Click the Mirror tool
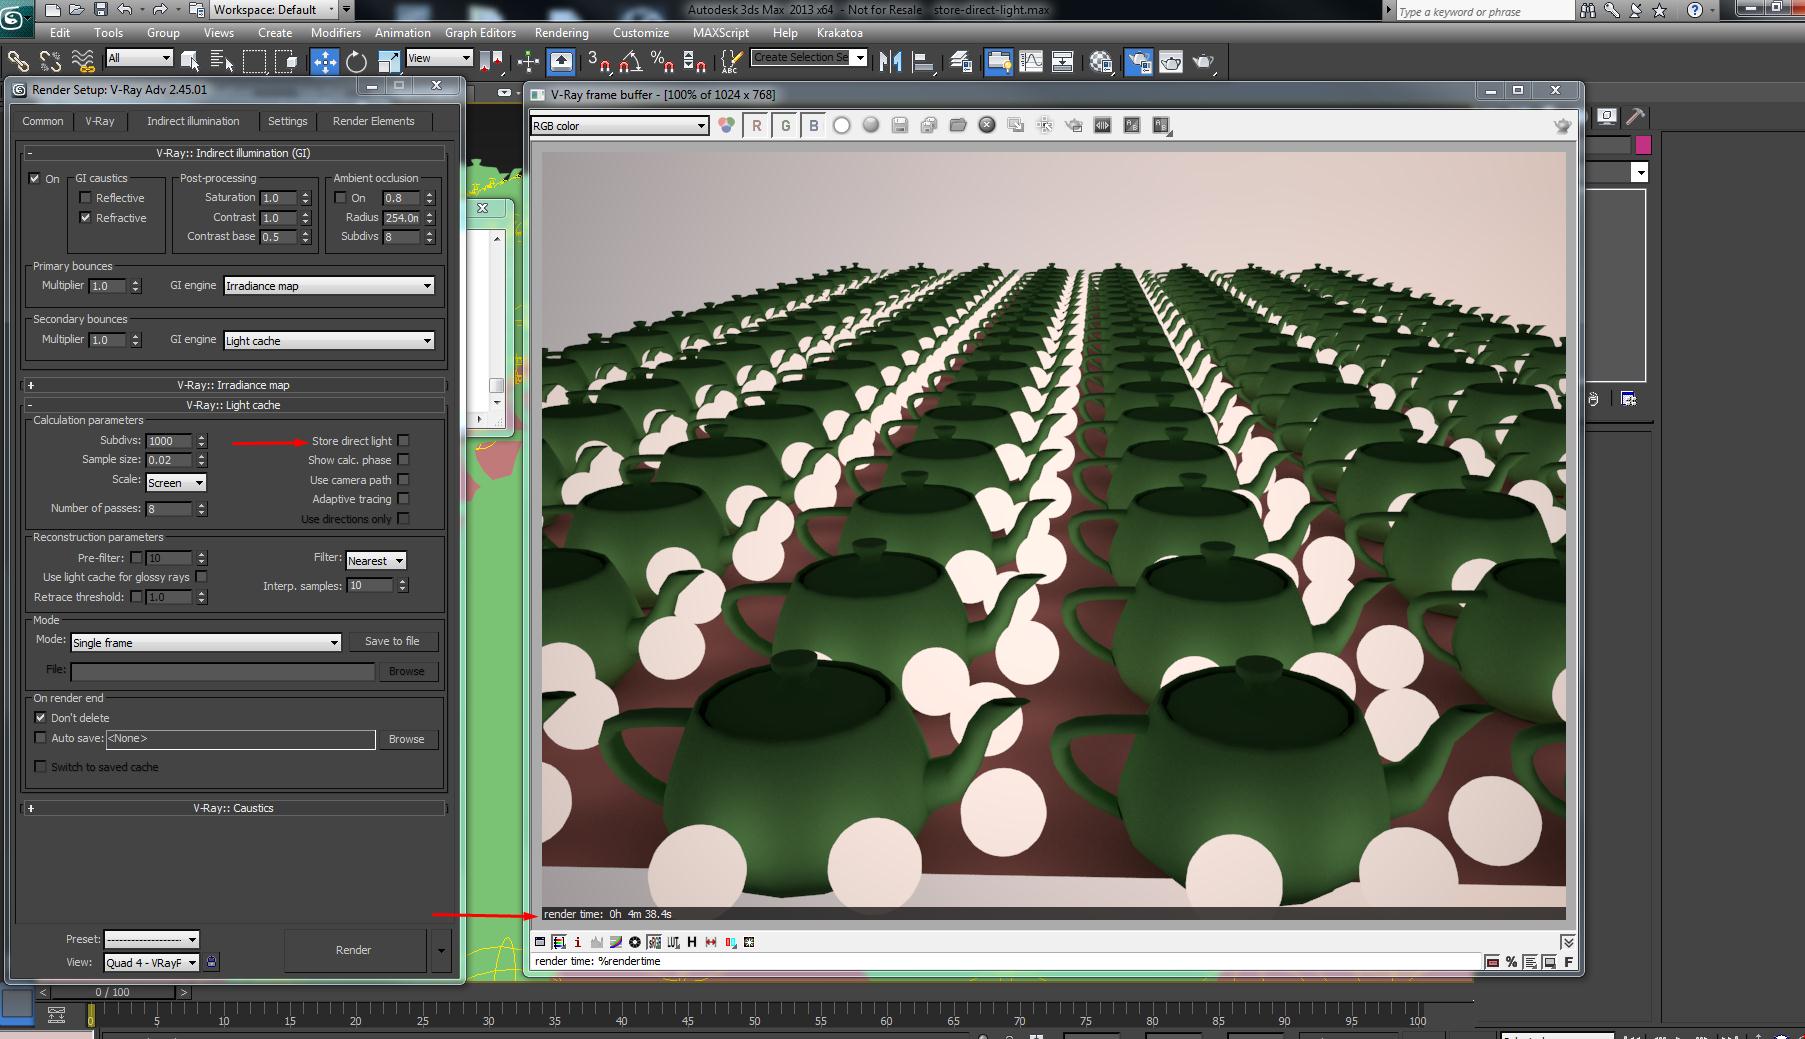The width and height of the screenshot is (1805, 1039). 890,62
